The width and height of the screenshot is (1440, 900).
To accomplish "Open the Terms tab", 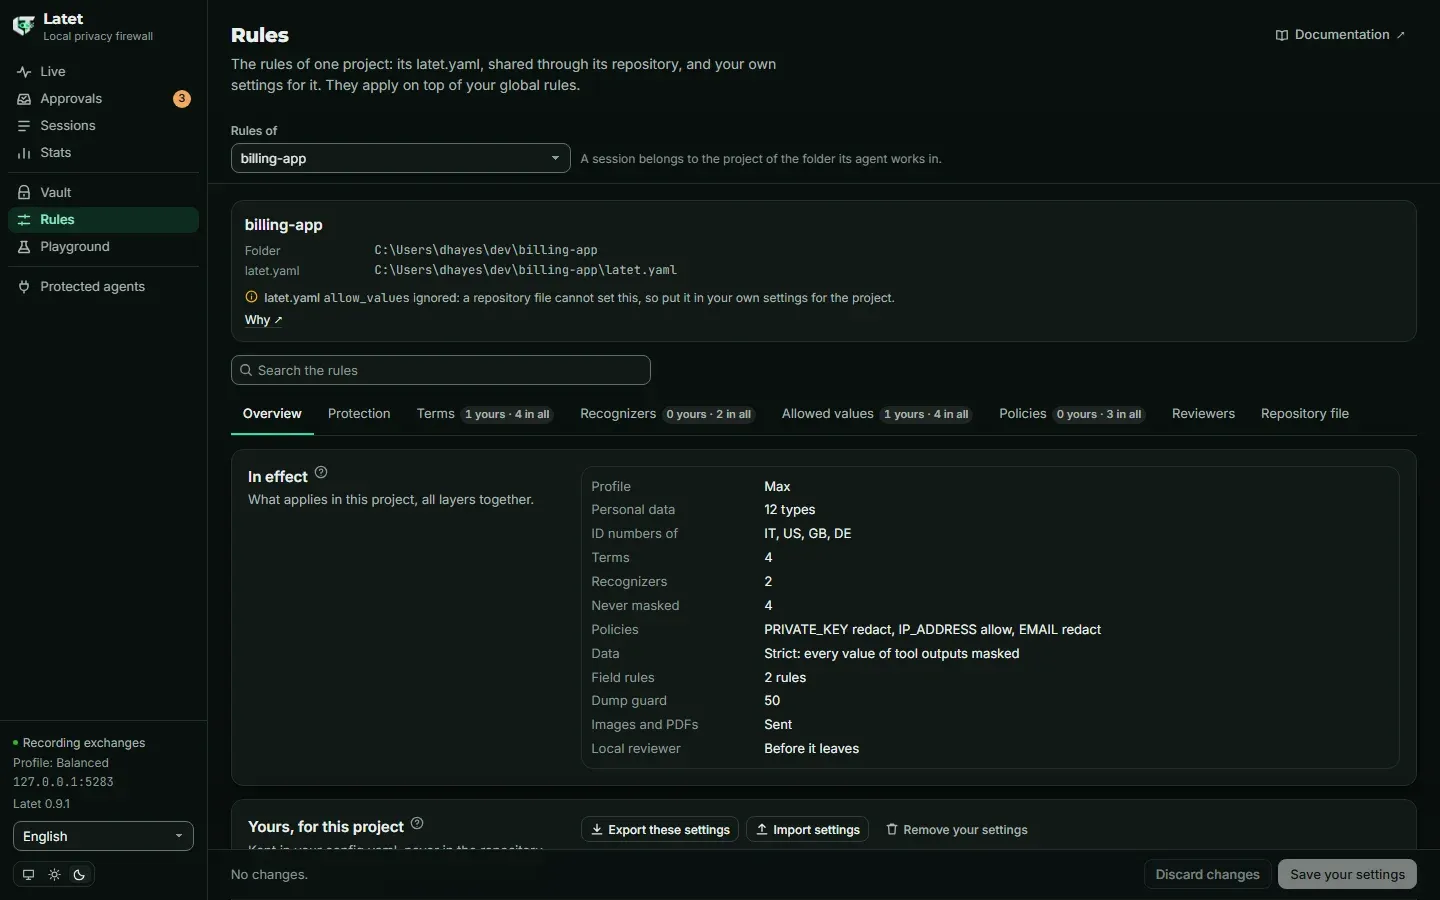I will (485, 414).
